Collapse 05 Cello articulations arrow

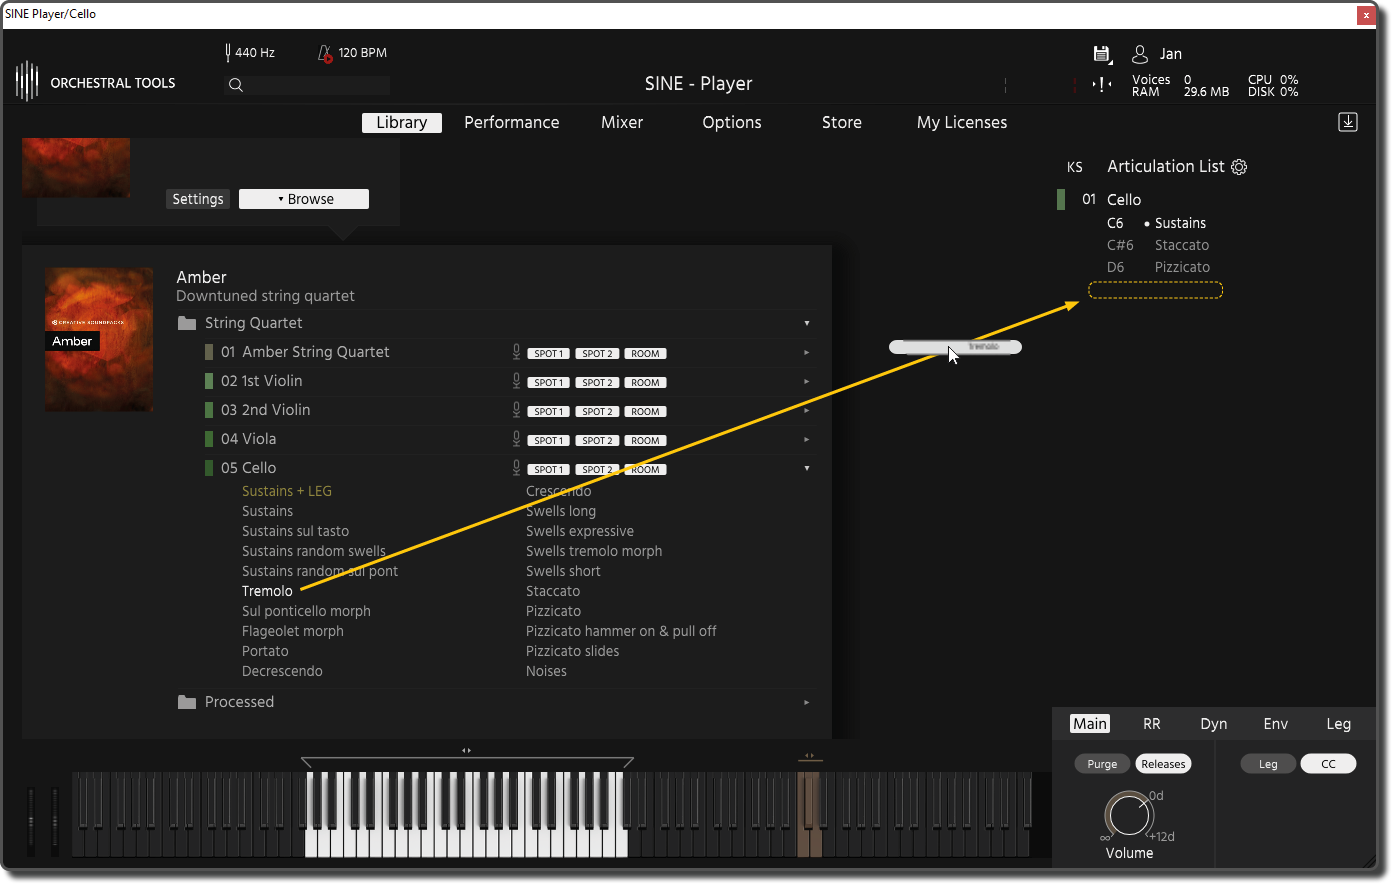point(807,468)
